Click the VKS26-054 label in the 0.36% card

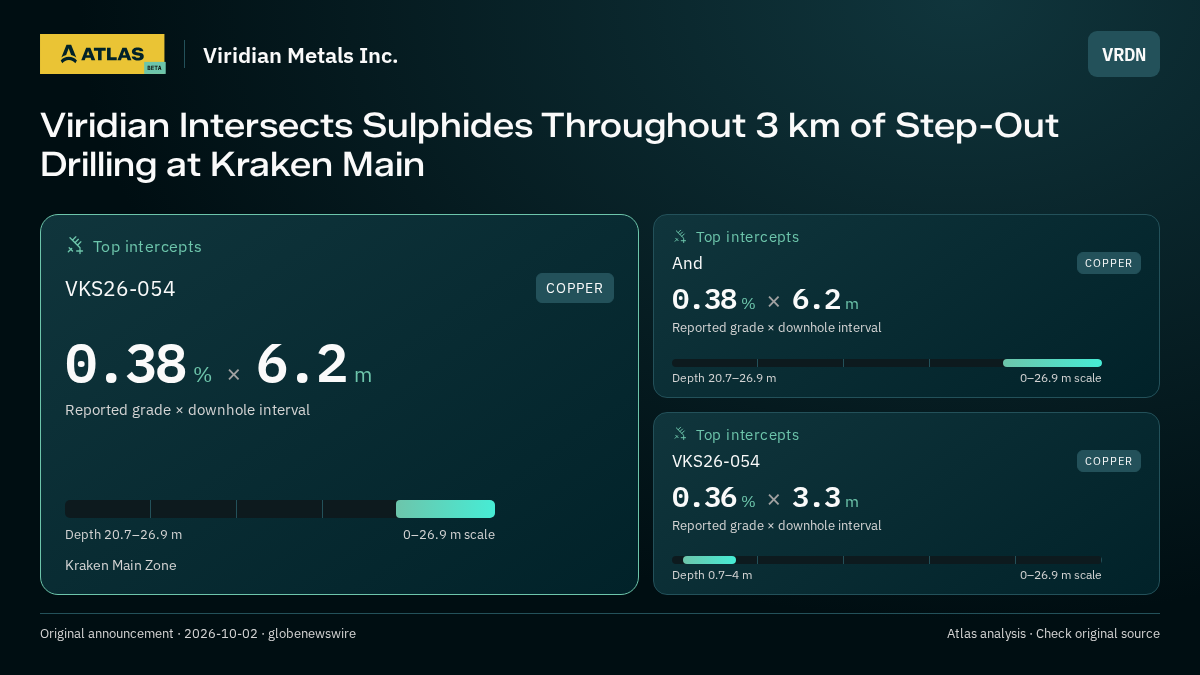(716, 461)
